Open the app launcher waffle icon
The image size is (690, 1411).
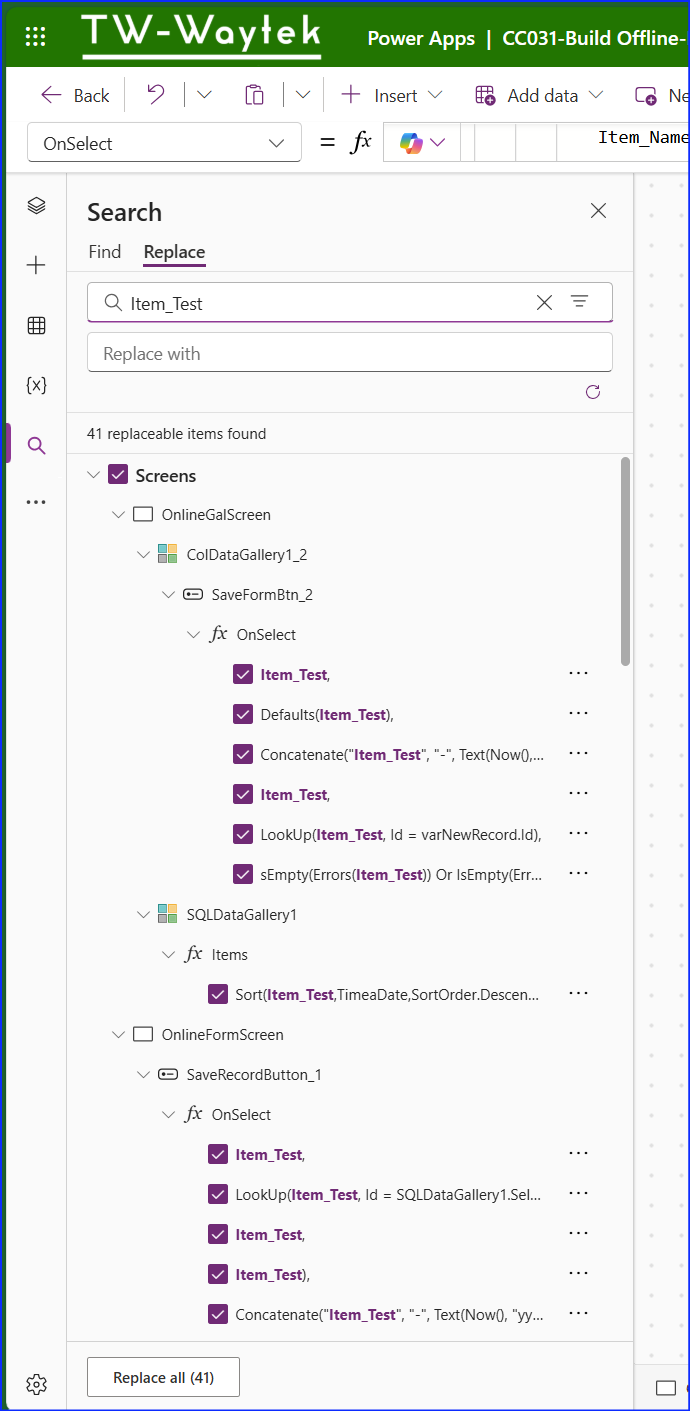point(35,37)
